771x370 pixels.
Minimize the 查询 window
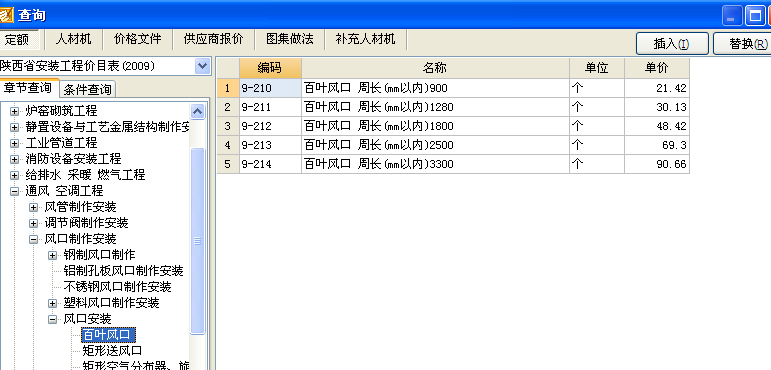pos(732,16)
